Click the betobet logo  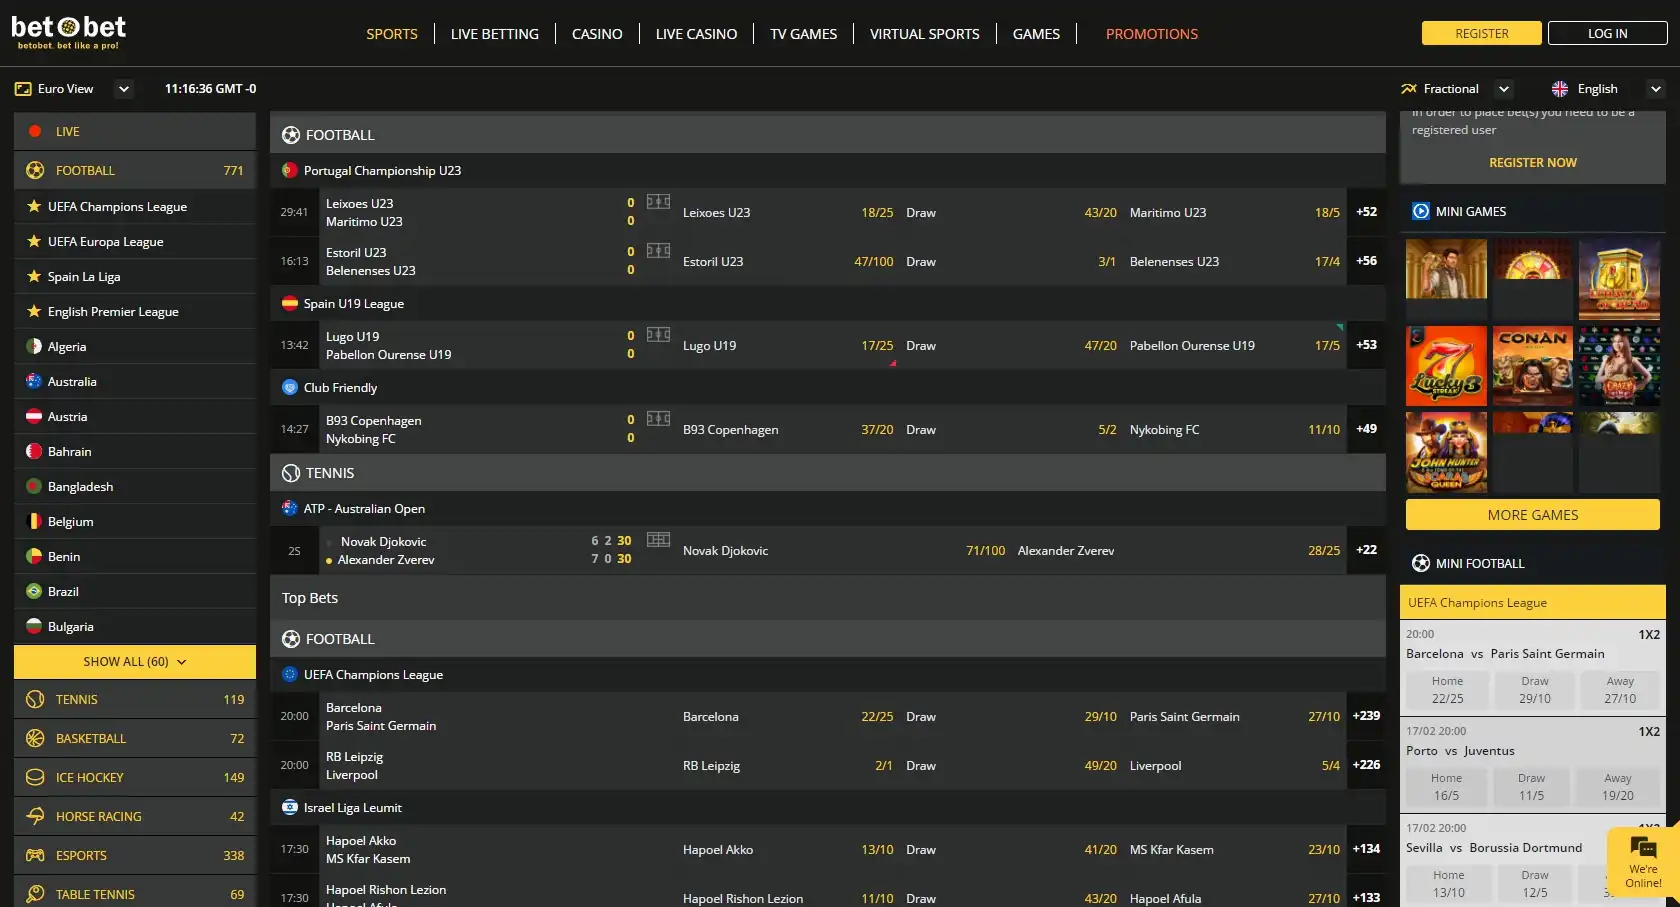point(68,32)
